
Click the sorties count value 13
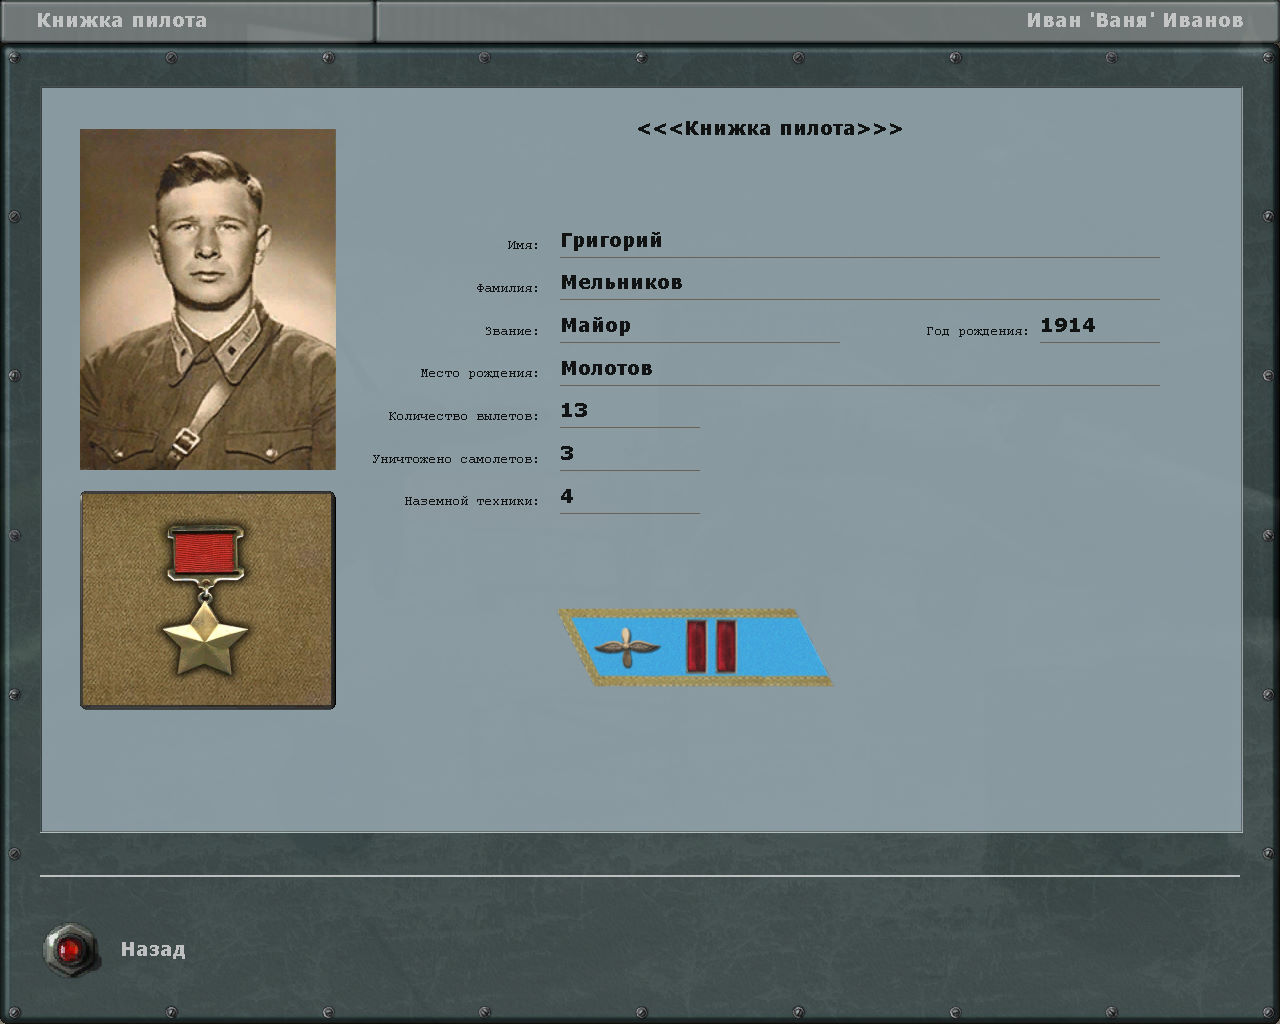tap(574, 411)
